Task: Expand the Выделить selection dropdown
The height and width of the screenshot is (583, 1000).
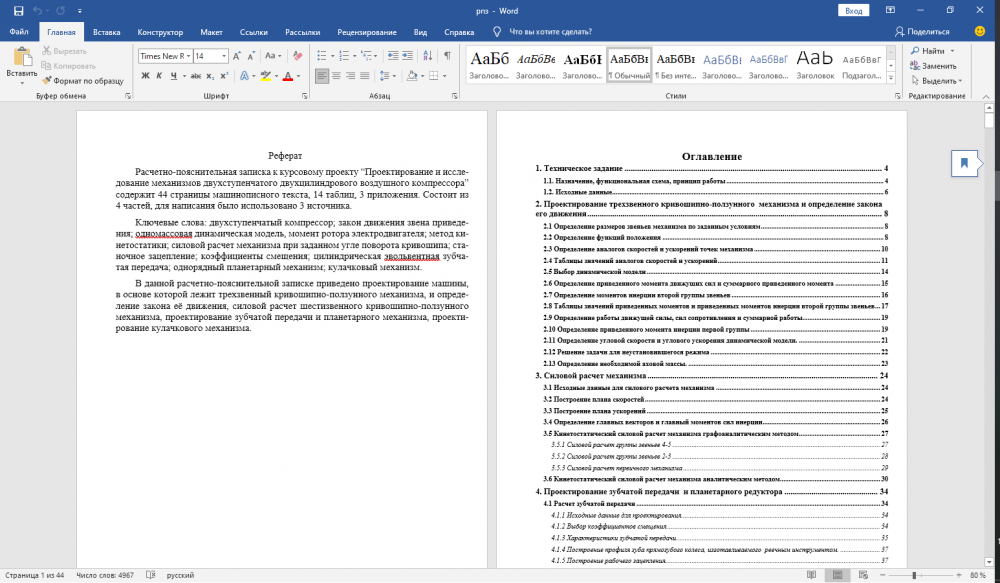Action: tap(960, 81)
